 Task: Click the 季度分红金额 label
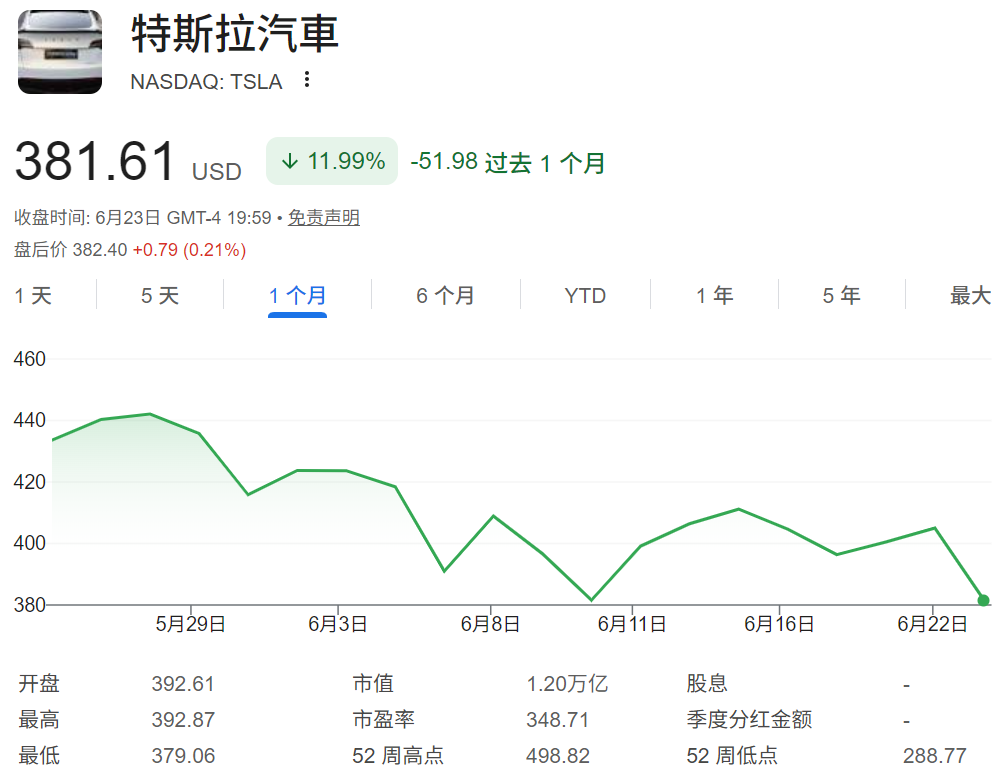749,720
